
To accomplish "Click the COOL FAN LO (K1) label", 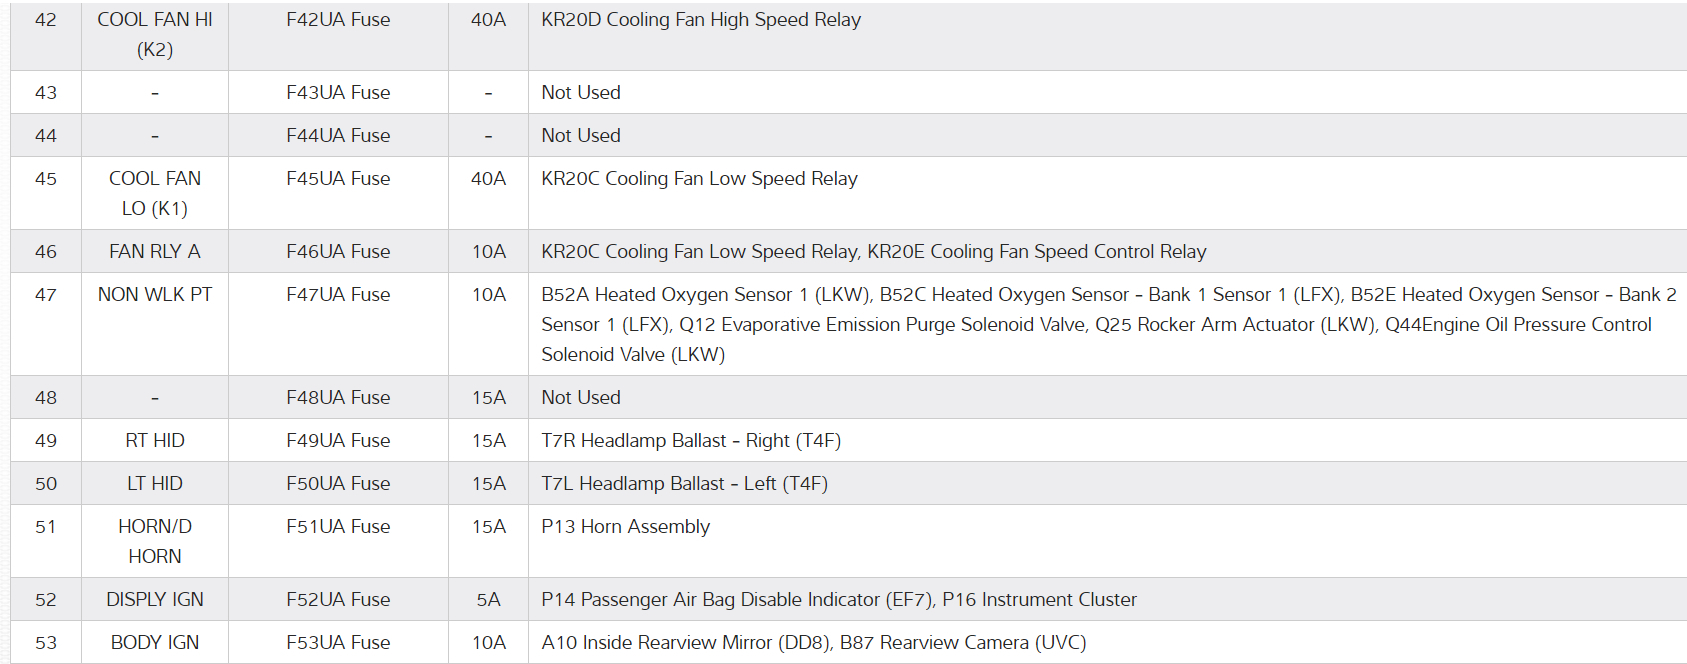I will pos(155,193).
